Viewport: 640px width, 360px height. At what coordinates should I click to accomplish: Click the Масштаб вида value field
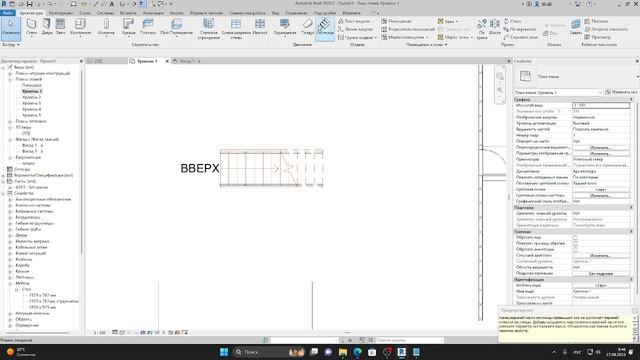(601, 105)
